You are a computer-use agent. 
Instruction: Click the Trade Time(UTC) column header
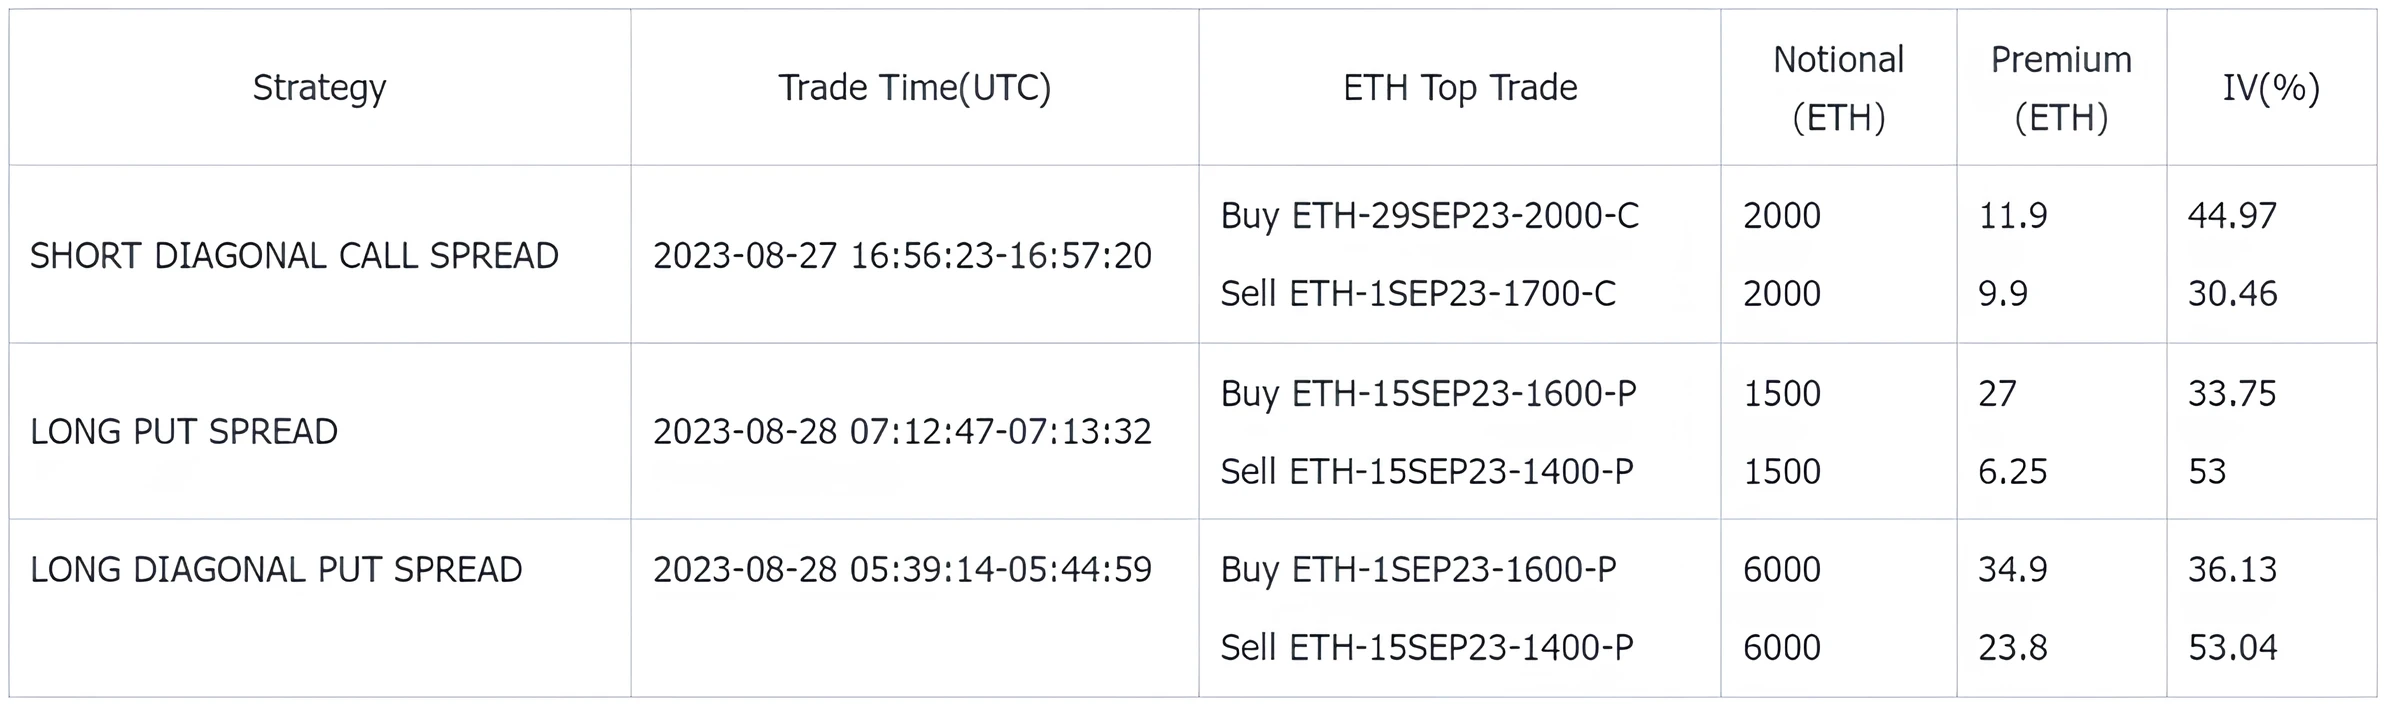pyautogui.click(x=914, y=88)
